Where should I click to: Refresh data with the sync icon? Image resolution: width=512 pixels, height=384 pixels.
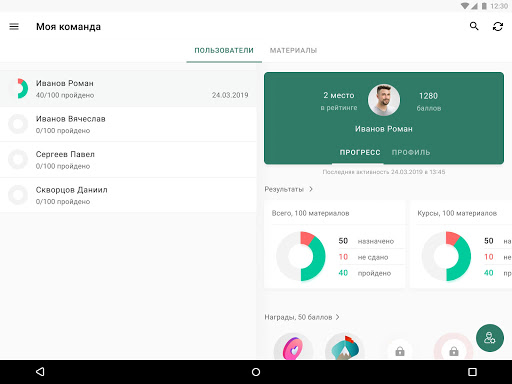coord(498,27)
